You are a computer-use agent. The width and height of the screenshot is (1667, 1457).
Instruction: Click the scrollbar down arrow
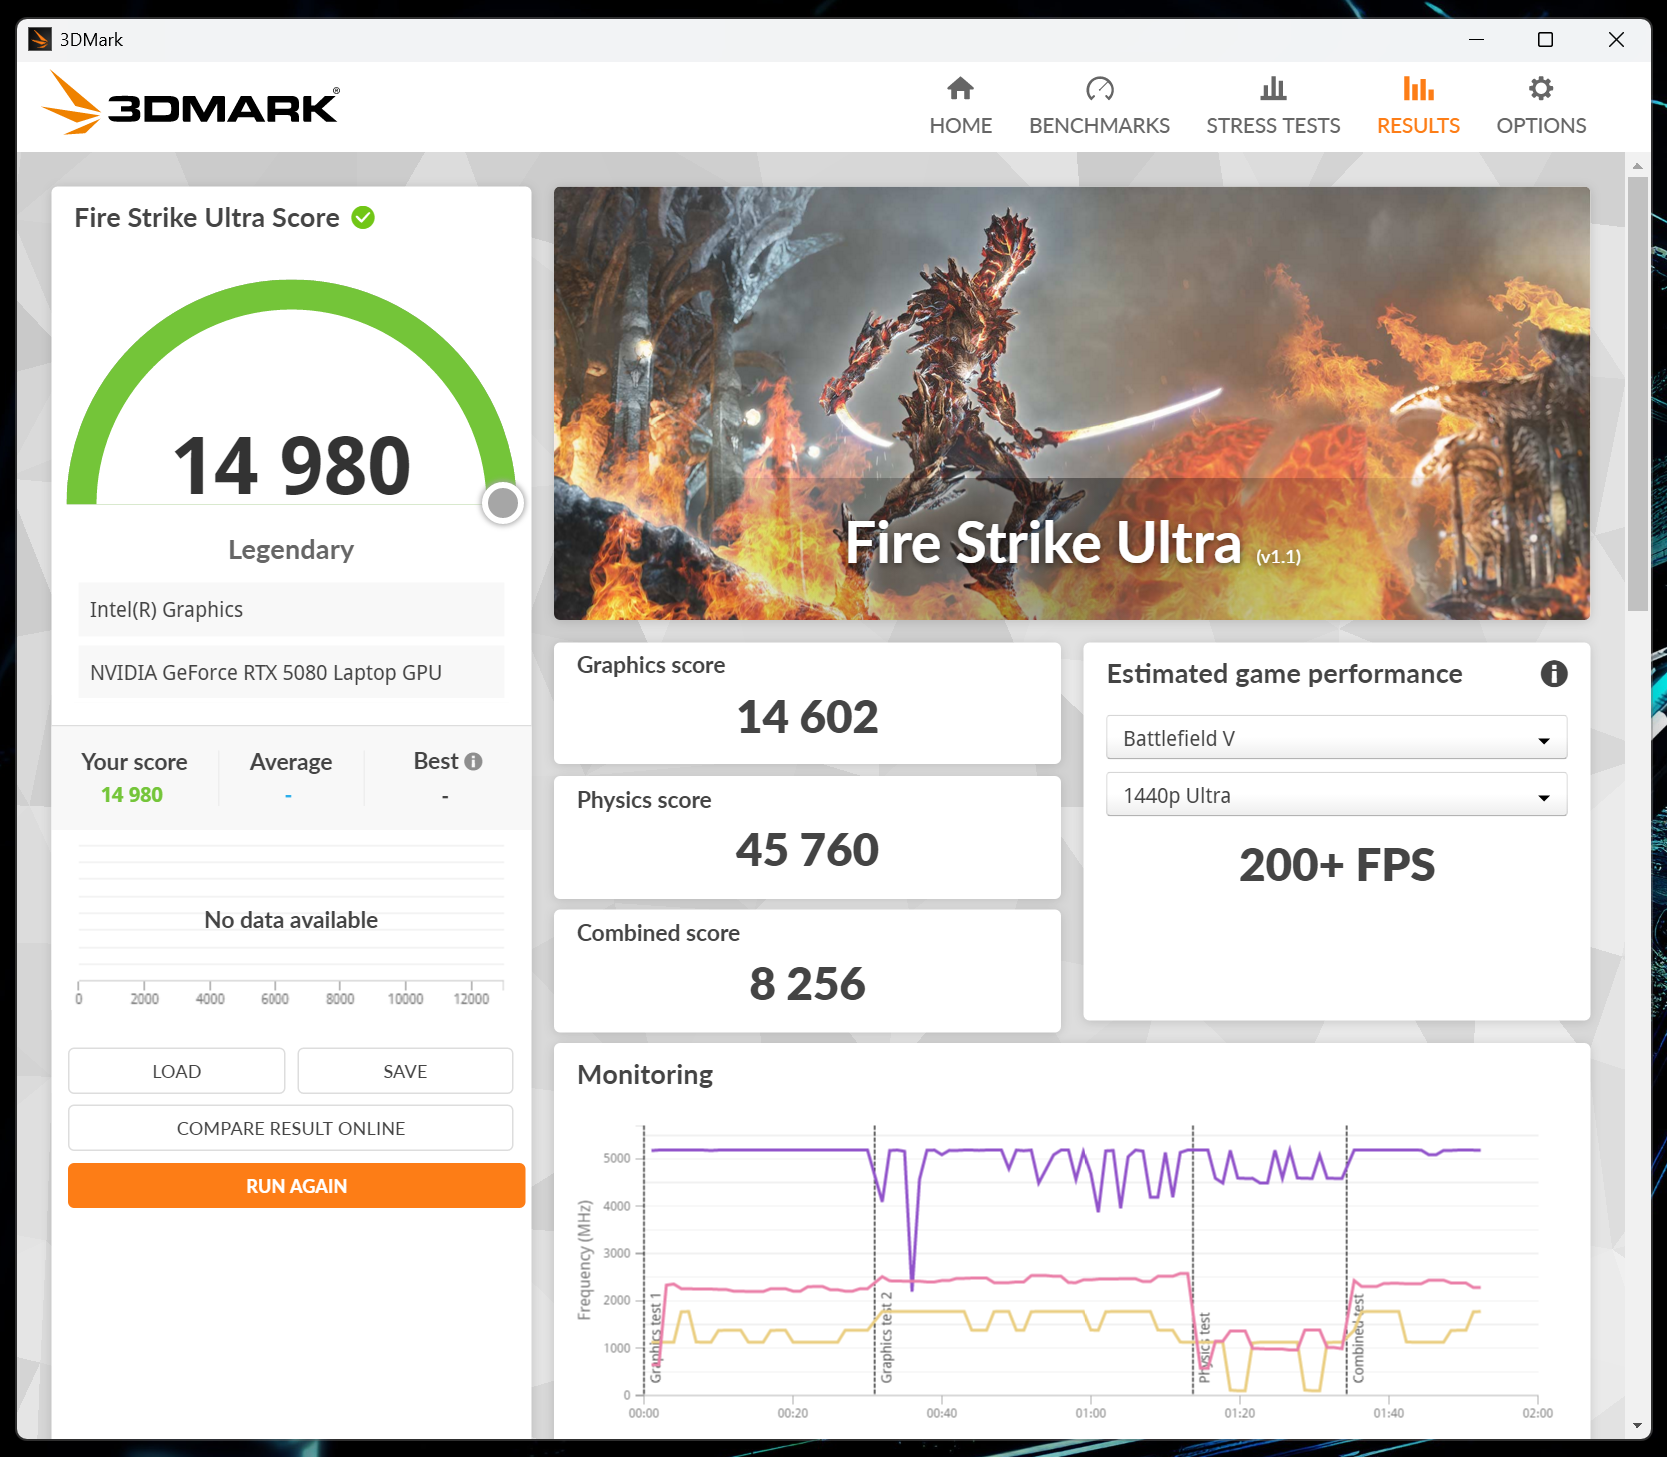tap(1637, 1425)
